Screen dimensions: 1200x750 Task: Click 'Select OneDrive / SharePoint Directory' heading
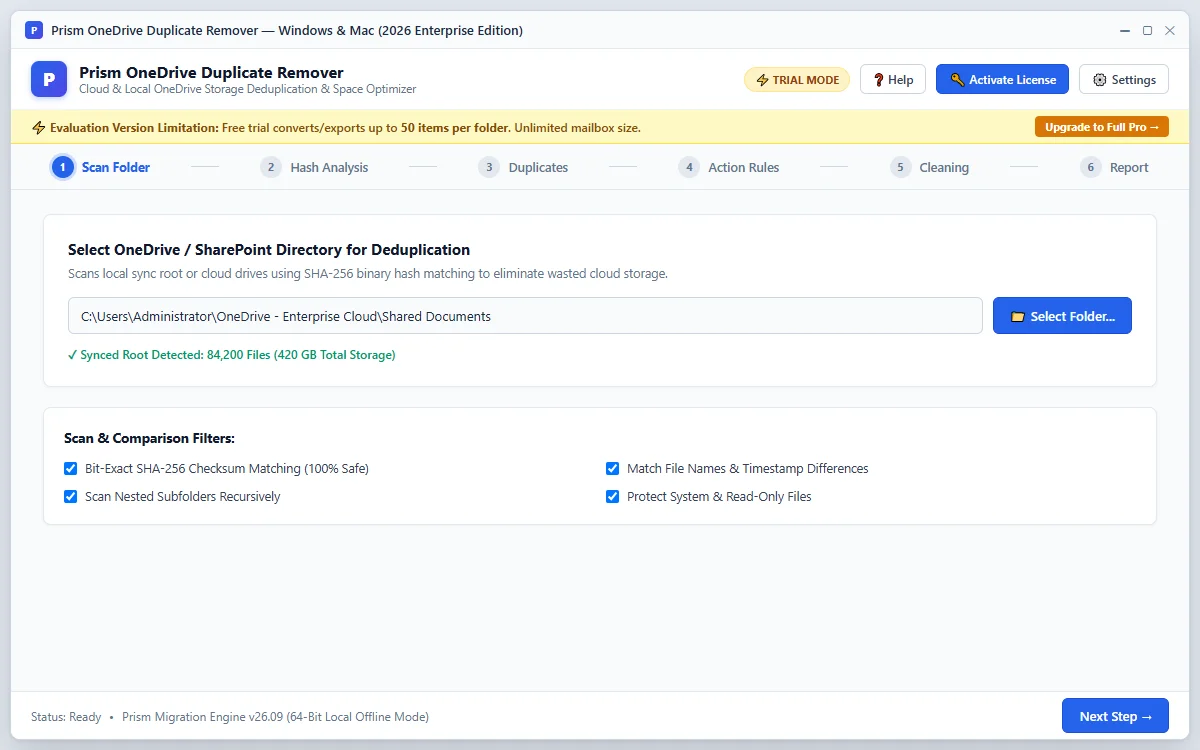click(x=269, y=250)
